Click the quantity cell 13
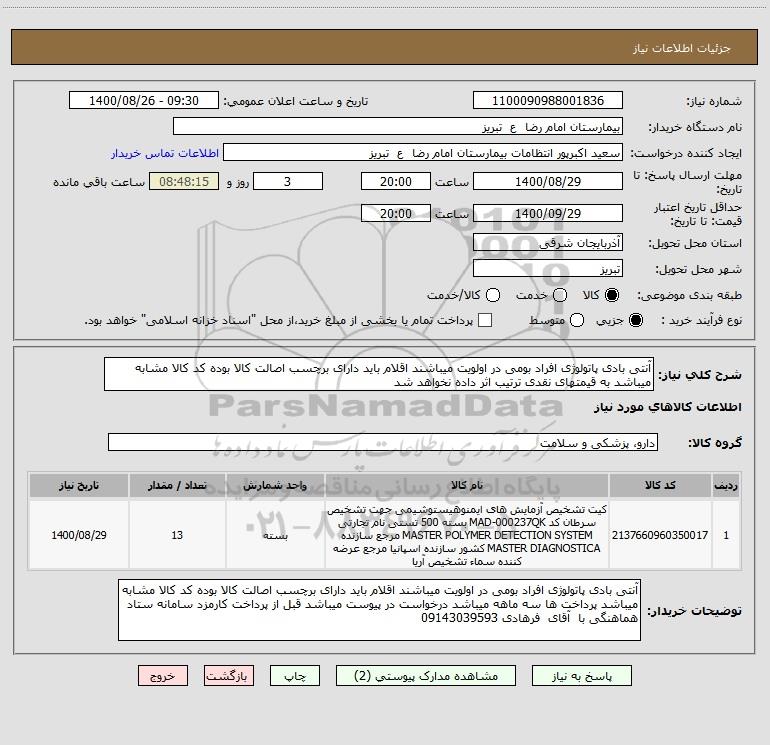The width and height of the screenshot is (770, 745). coord(177,535)
